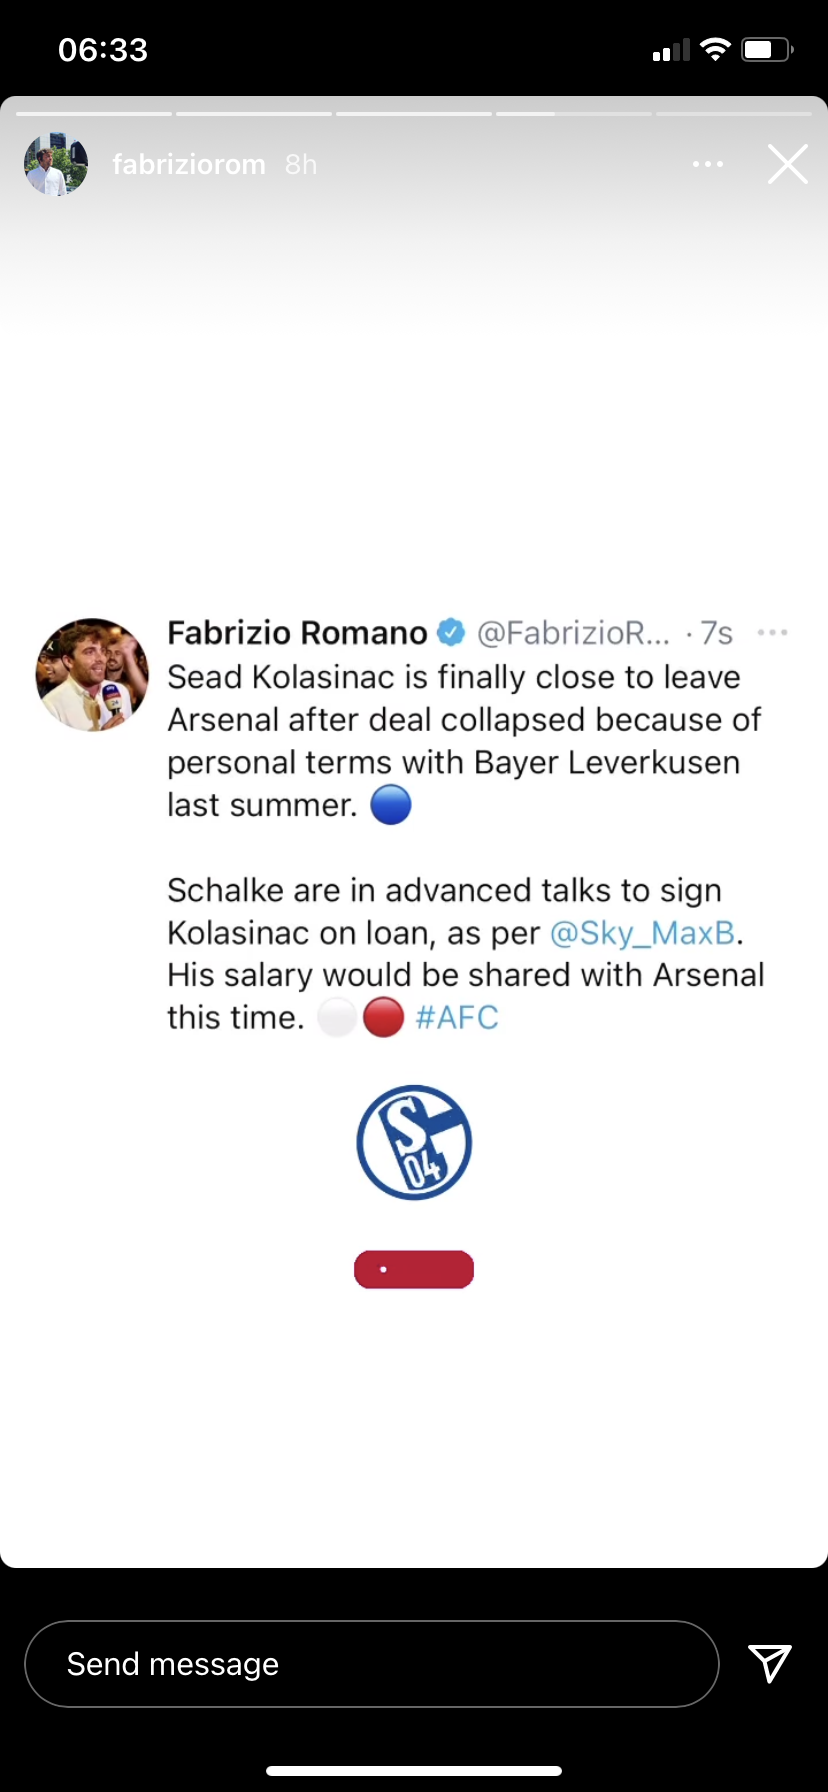828x1792 pixels.
Task: Tap the fabriziorom username
Action: [x=189, y=164]
